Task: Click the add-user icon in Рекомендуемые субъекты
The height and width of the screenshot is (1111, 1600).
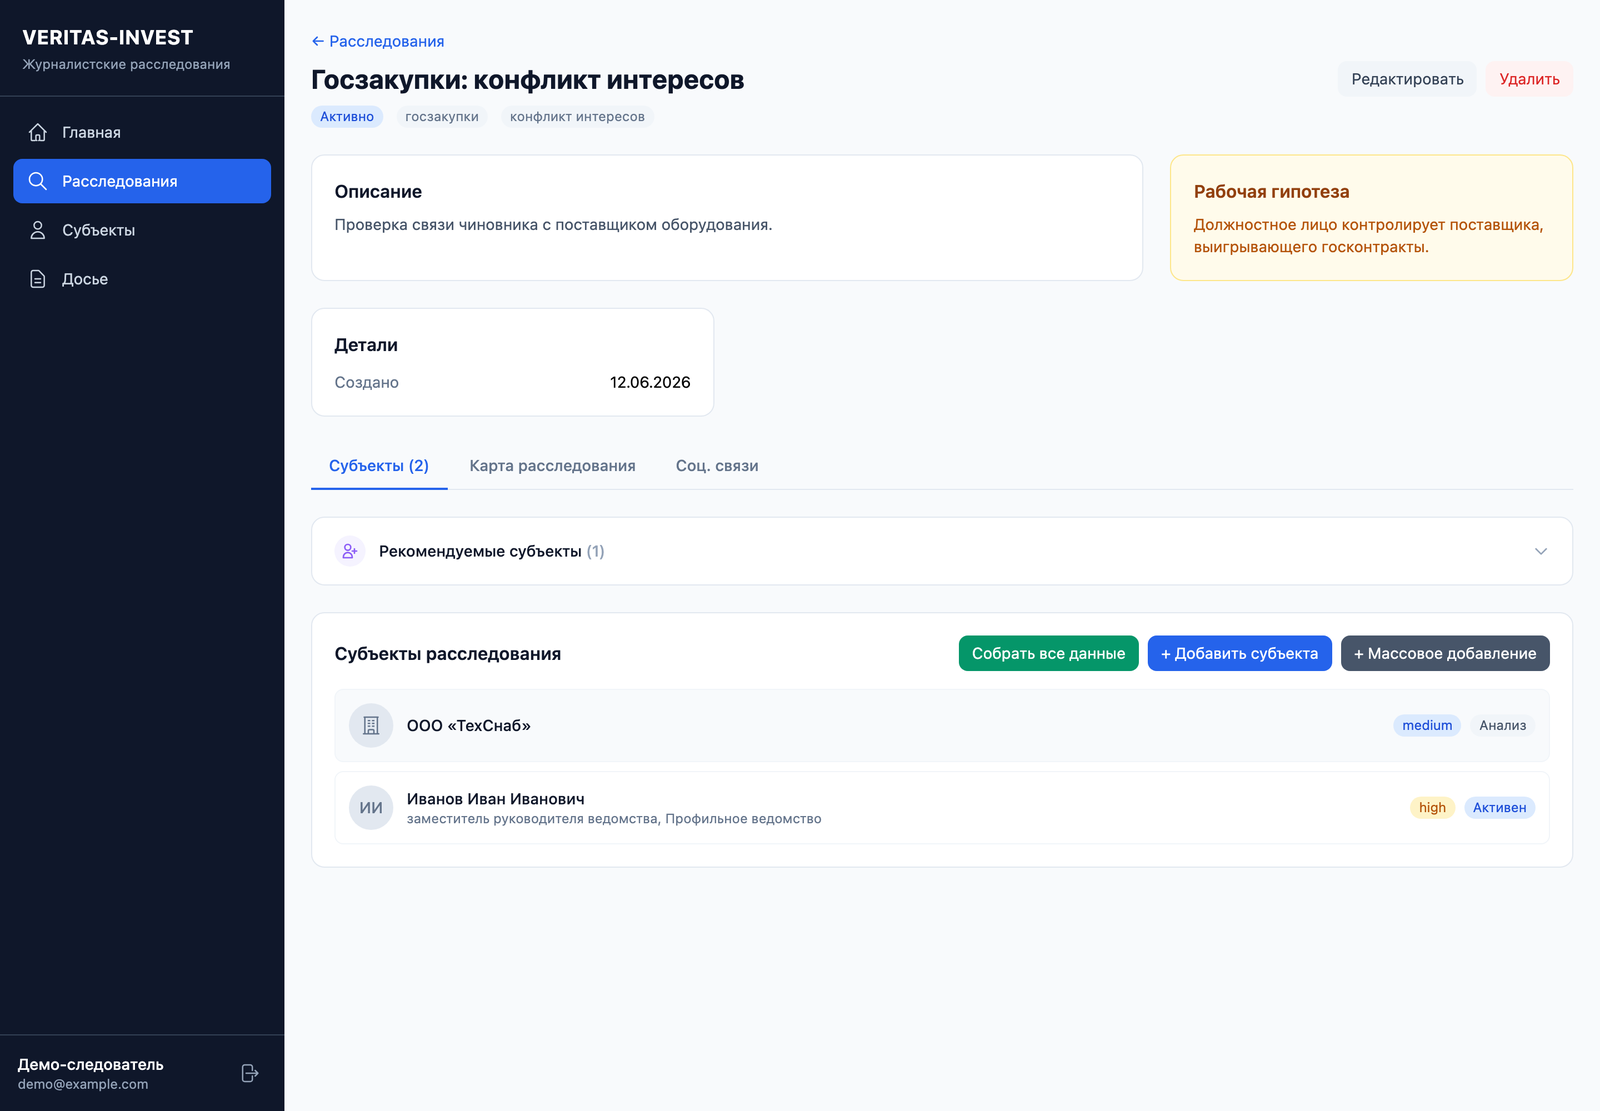Action: coord(349,551)
